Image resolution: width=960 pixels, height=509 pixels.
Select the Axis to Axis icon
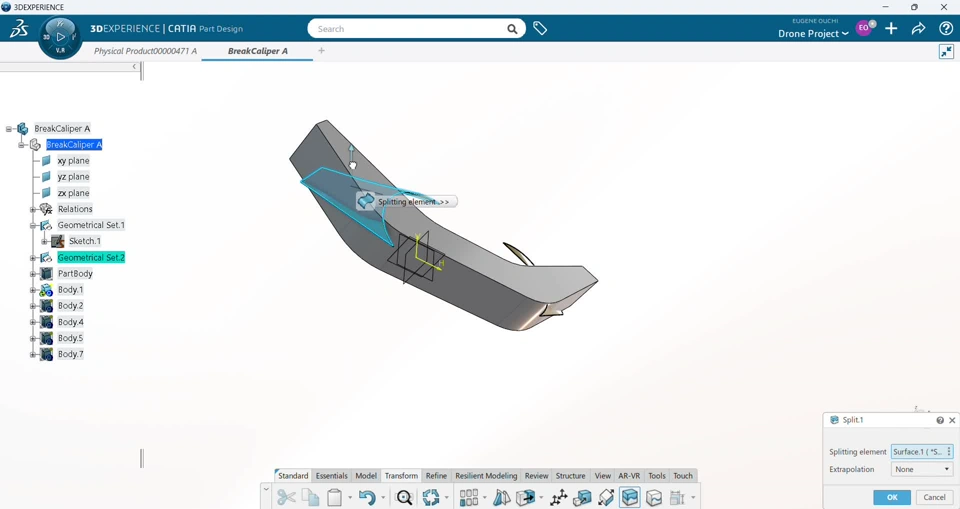coord(558,497)
